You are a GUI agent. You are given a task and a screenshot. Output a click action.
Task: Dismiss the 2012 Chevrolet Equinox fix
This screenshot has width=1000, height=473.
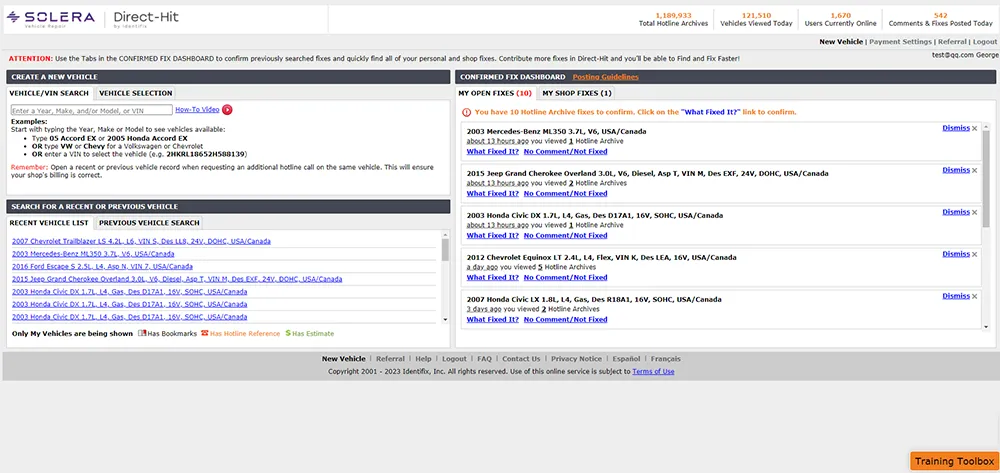pos(956,254)
